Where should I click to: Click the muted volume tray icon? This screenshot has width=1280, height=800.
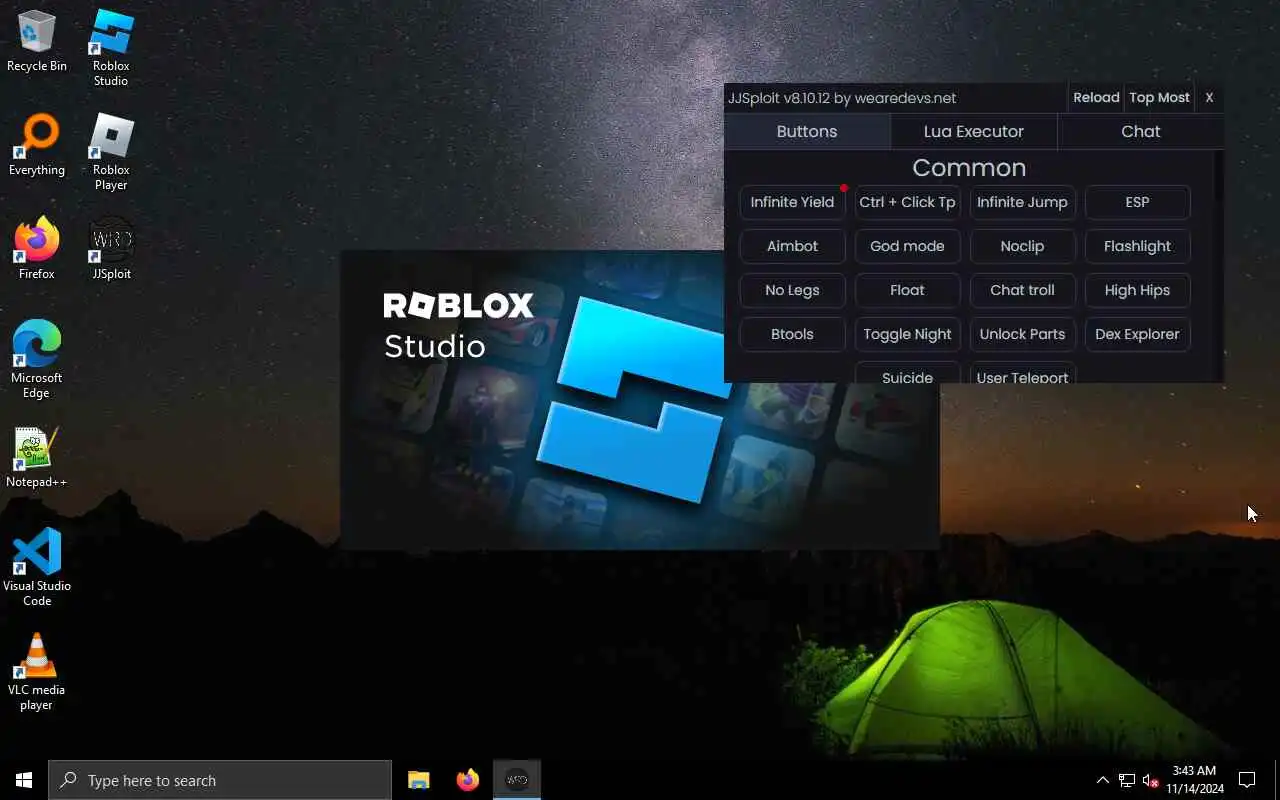[x=1150, y=780]
